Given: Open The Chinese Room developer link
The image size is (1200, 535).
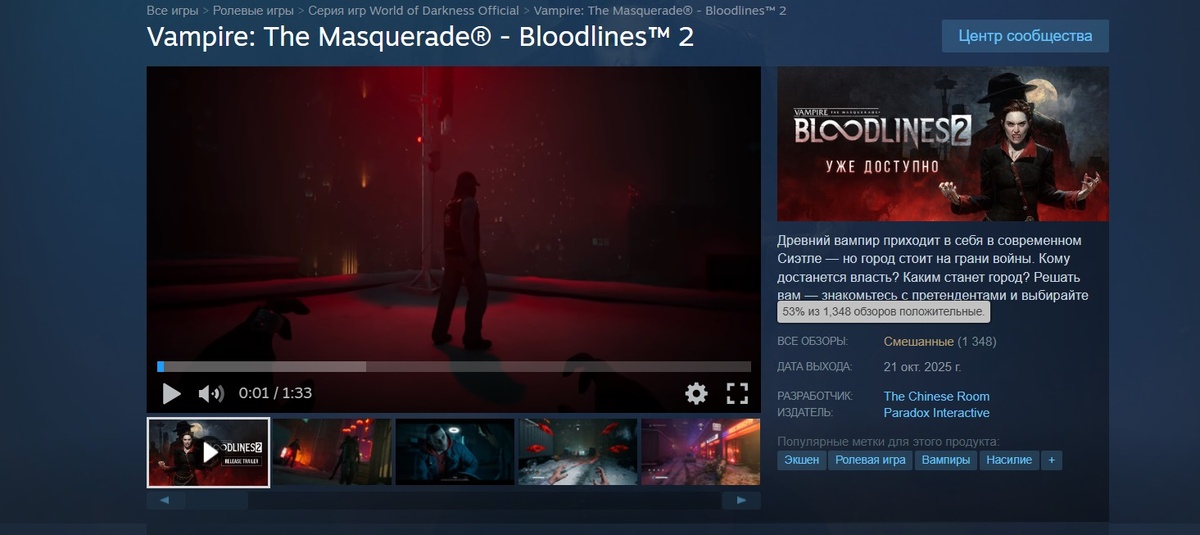Looking at the screenshot, I should point(937,396).
